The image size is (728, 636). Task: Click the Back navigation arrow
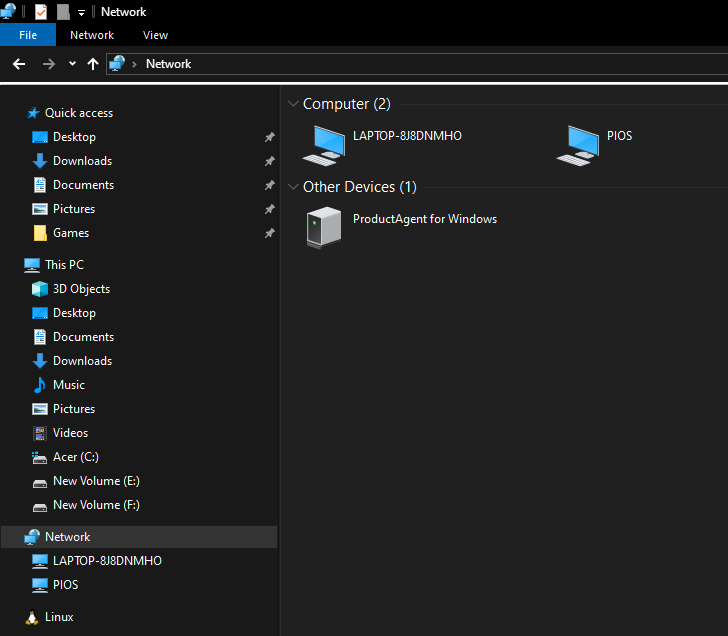click(x=19, y=64)
